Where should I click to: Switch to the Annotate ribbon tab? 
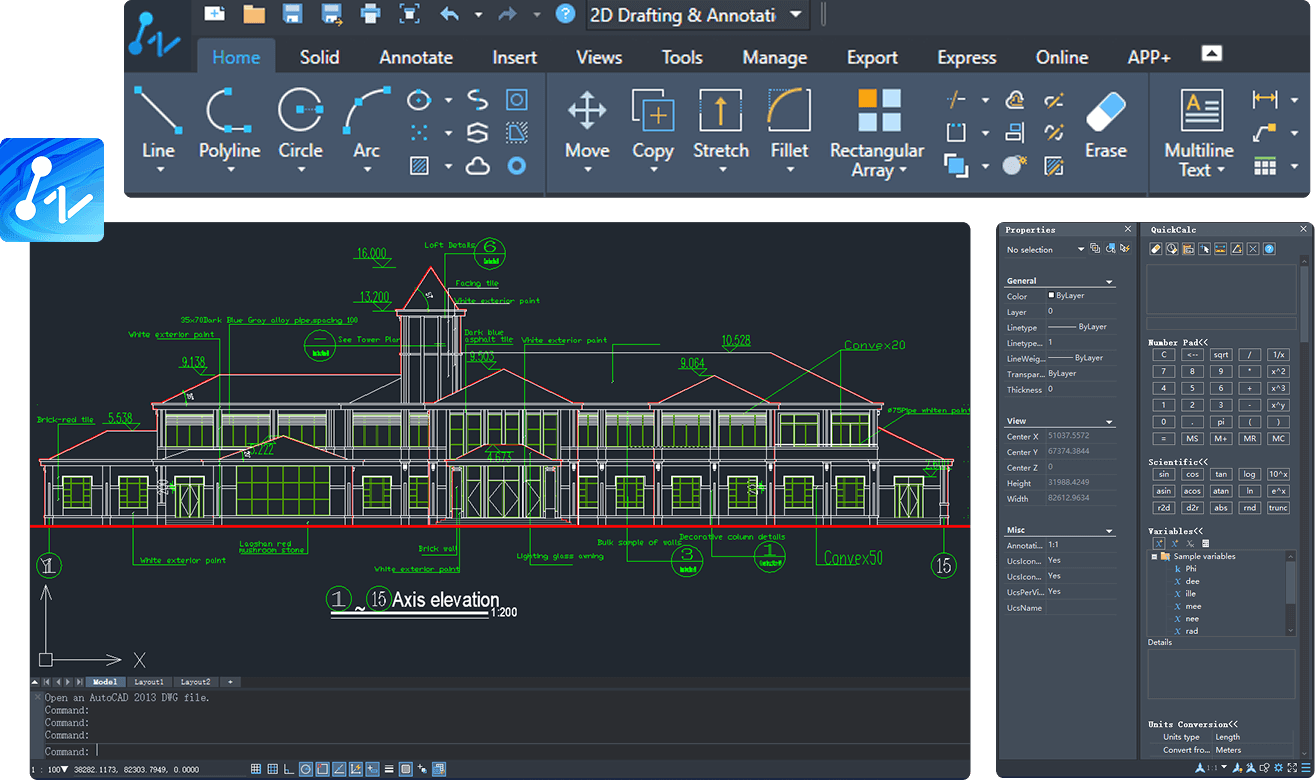point(415,57)
